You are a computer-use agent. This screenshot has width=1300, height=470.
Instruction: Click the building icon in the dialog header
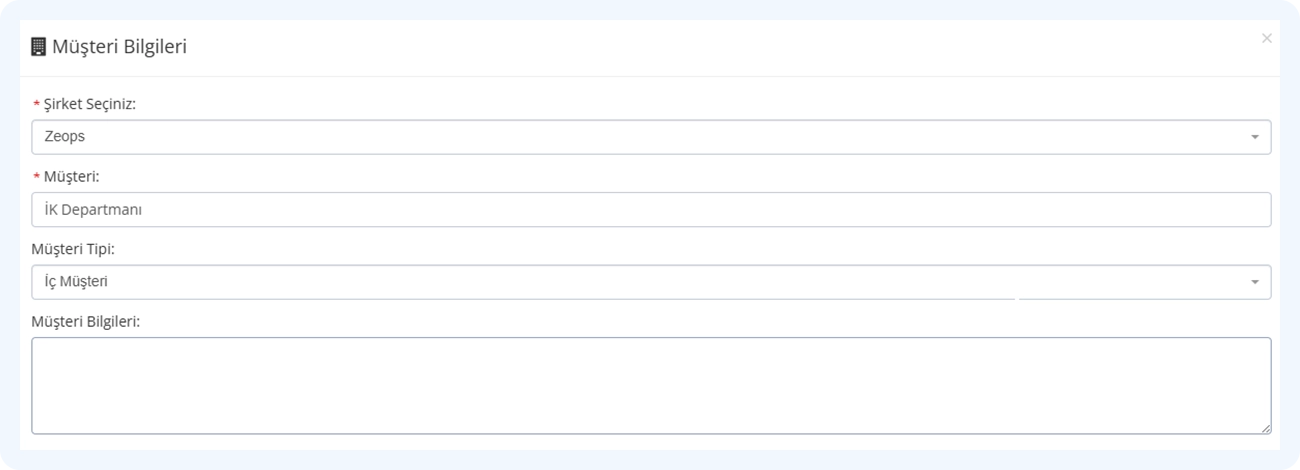click(39, 46)
